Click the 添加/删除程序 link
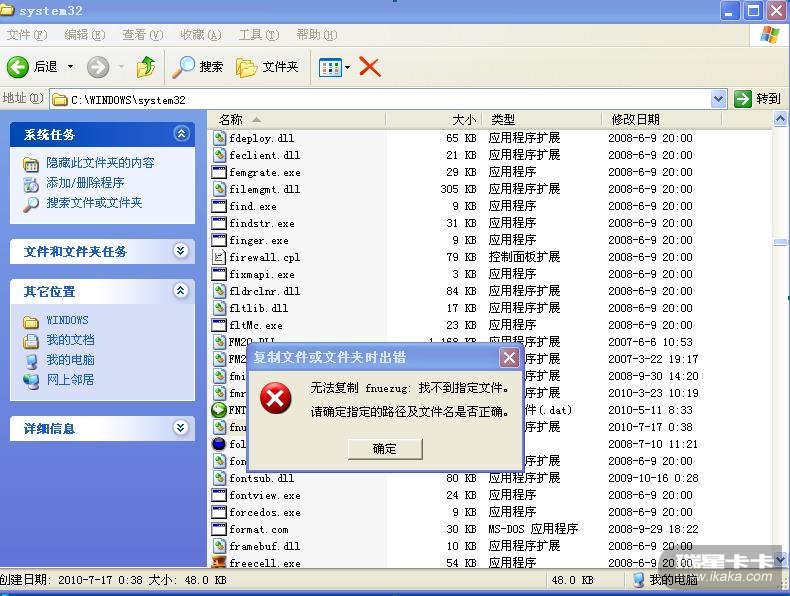The height and width of the screenshot is (596, 790). [85, 183]
